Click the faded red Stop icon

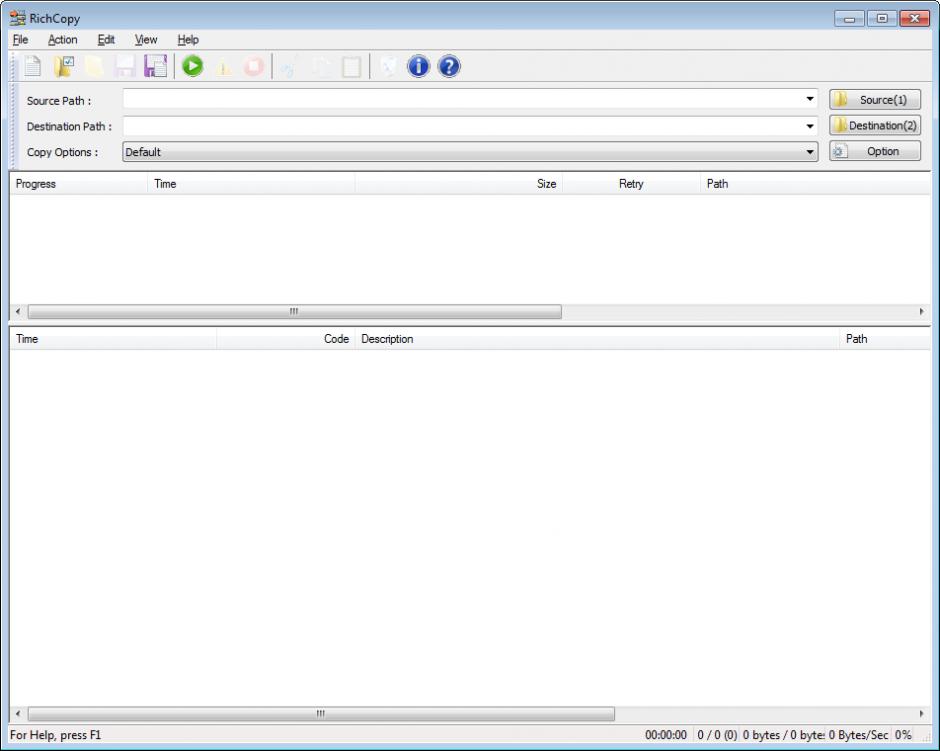[254, 66]
